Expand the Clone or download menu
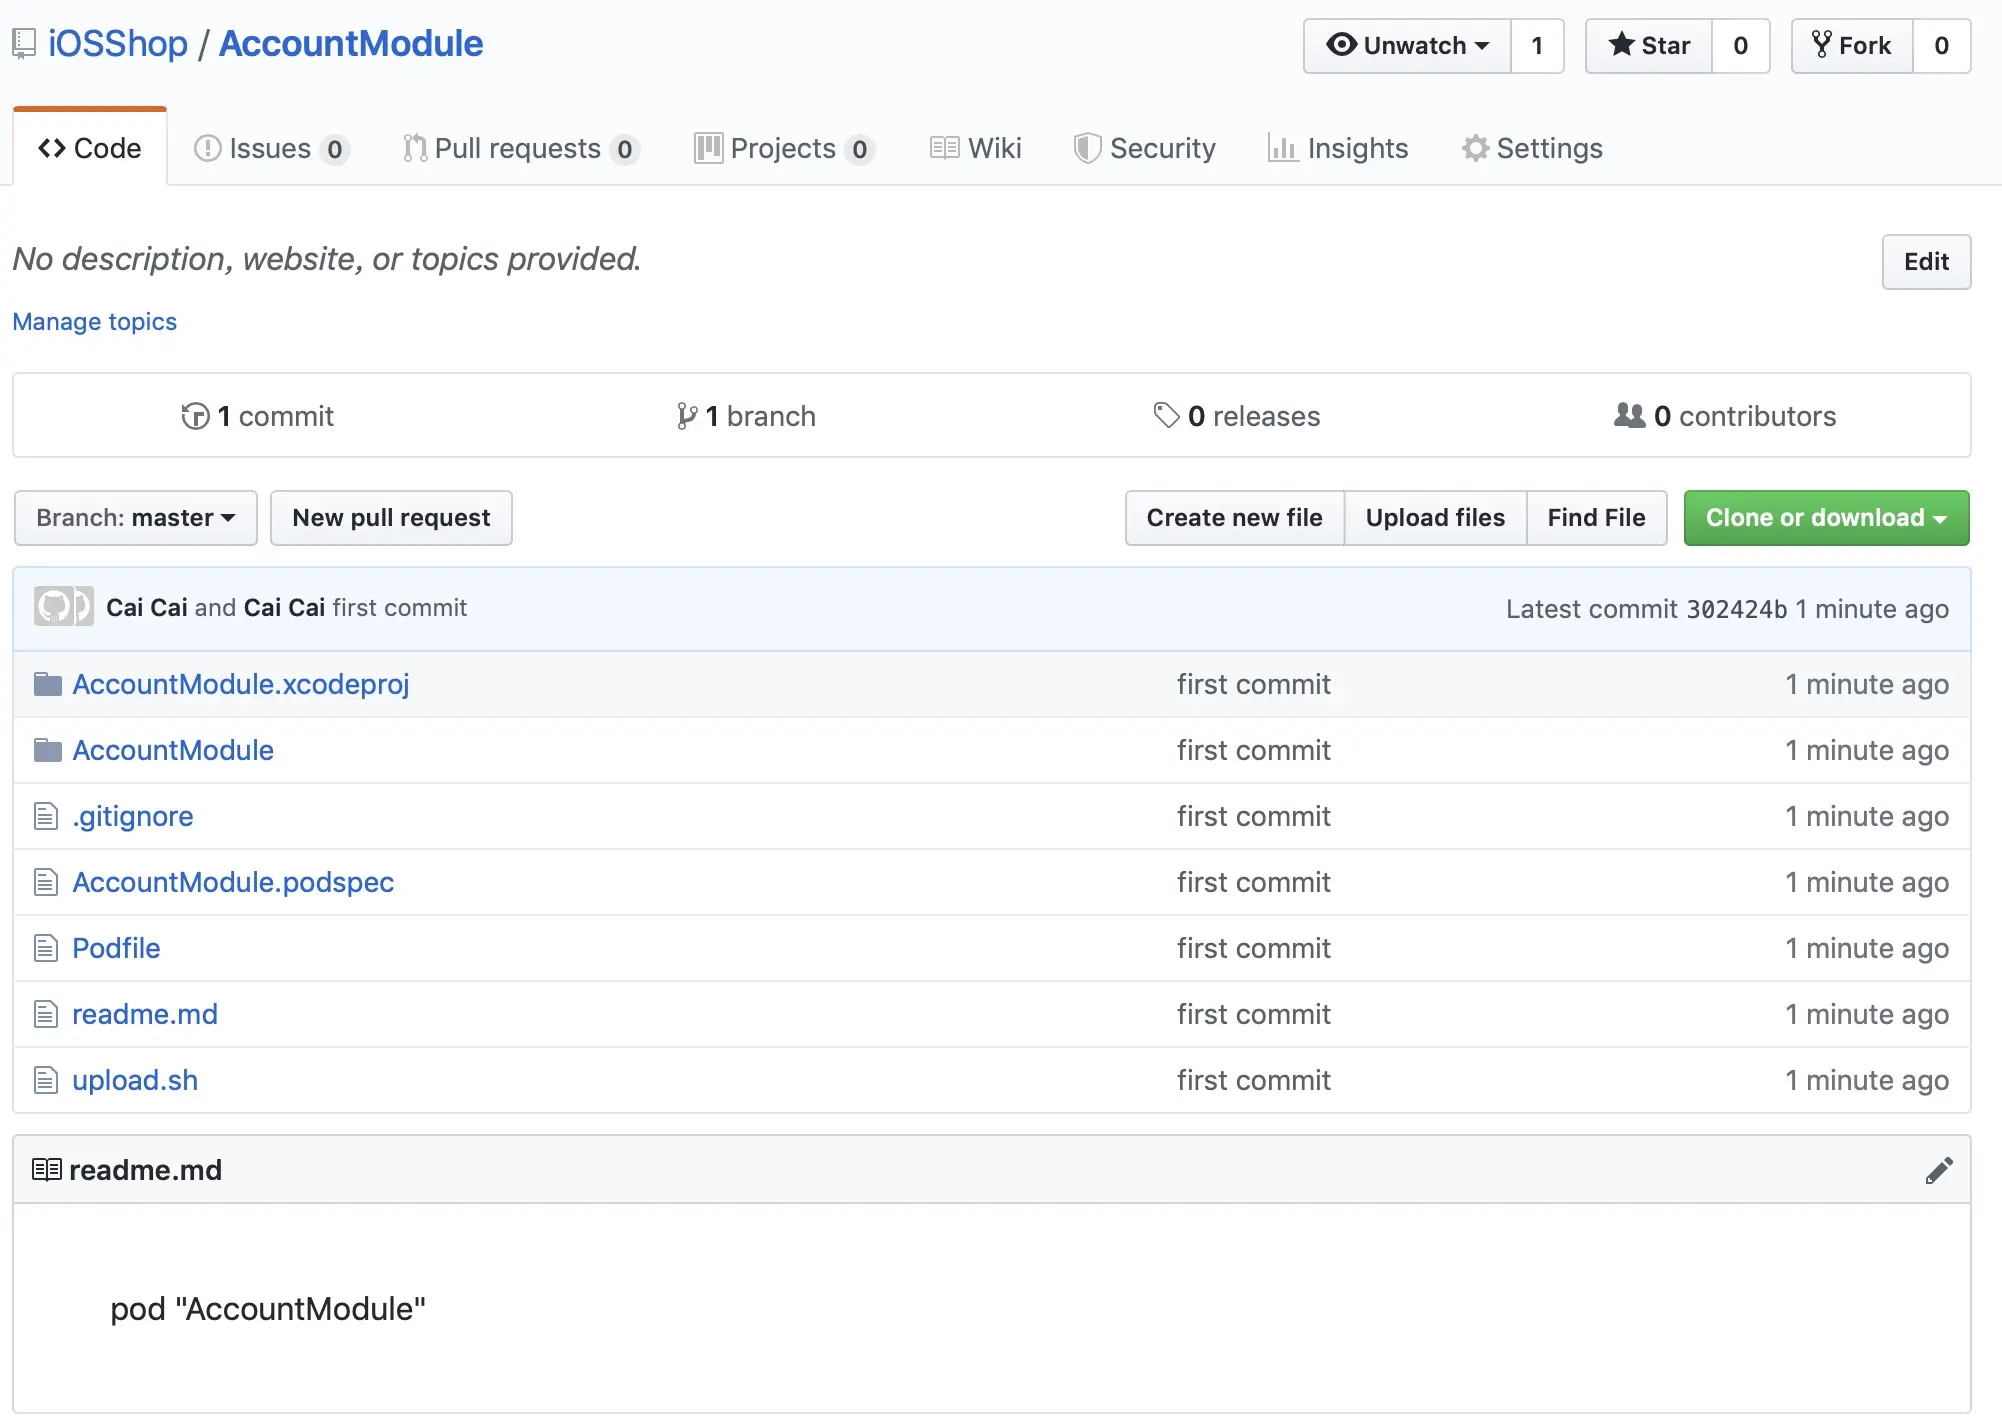Screen dimensions: 2002x1426 click(x=1826, y=518)
